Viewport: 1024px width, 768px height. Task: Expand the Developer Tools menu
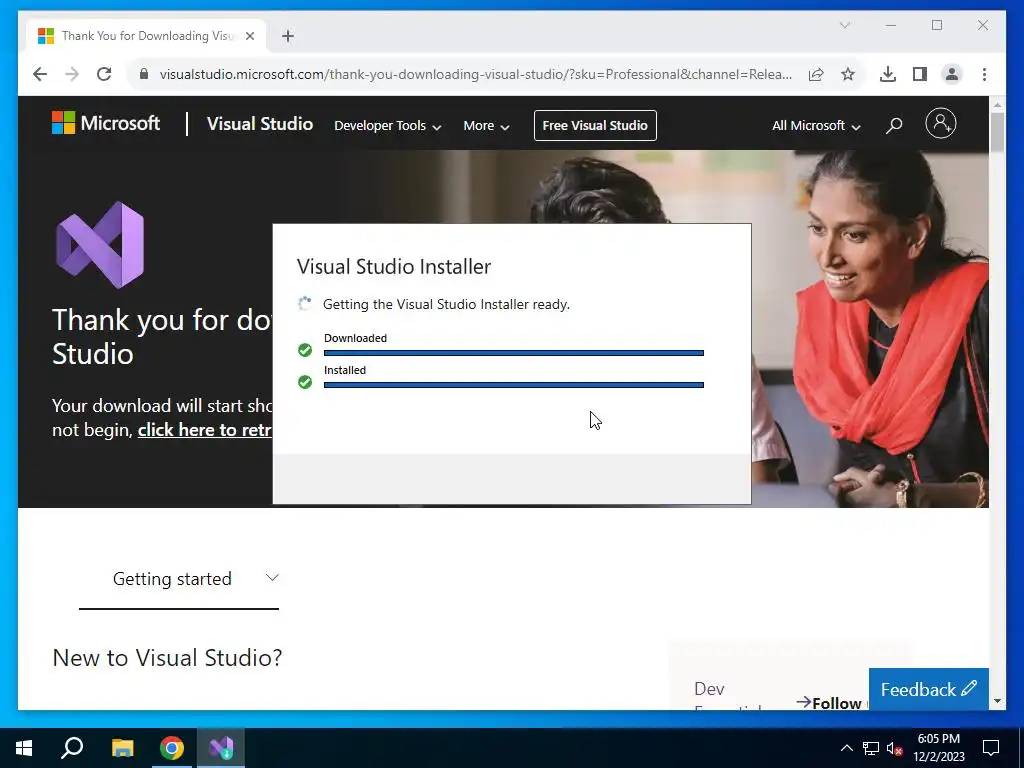click(x=387, y=125)
